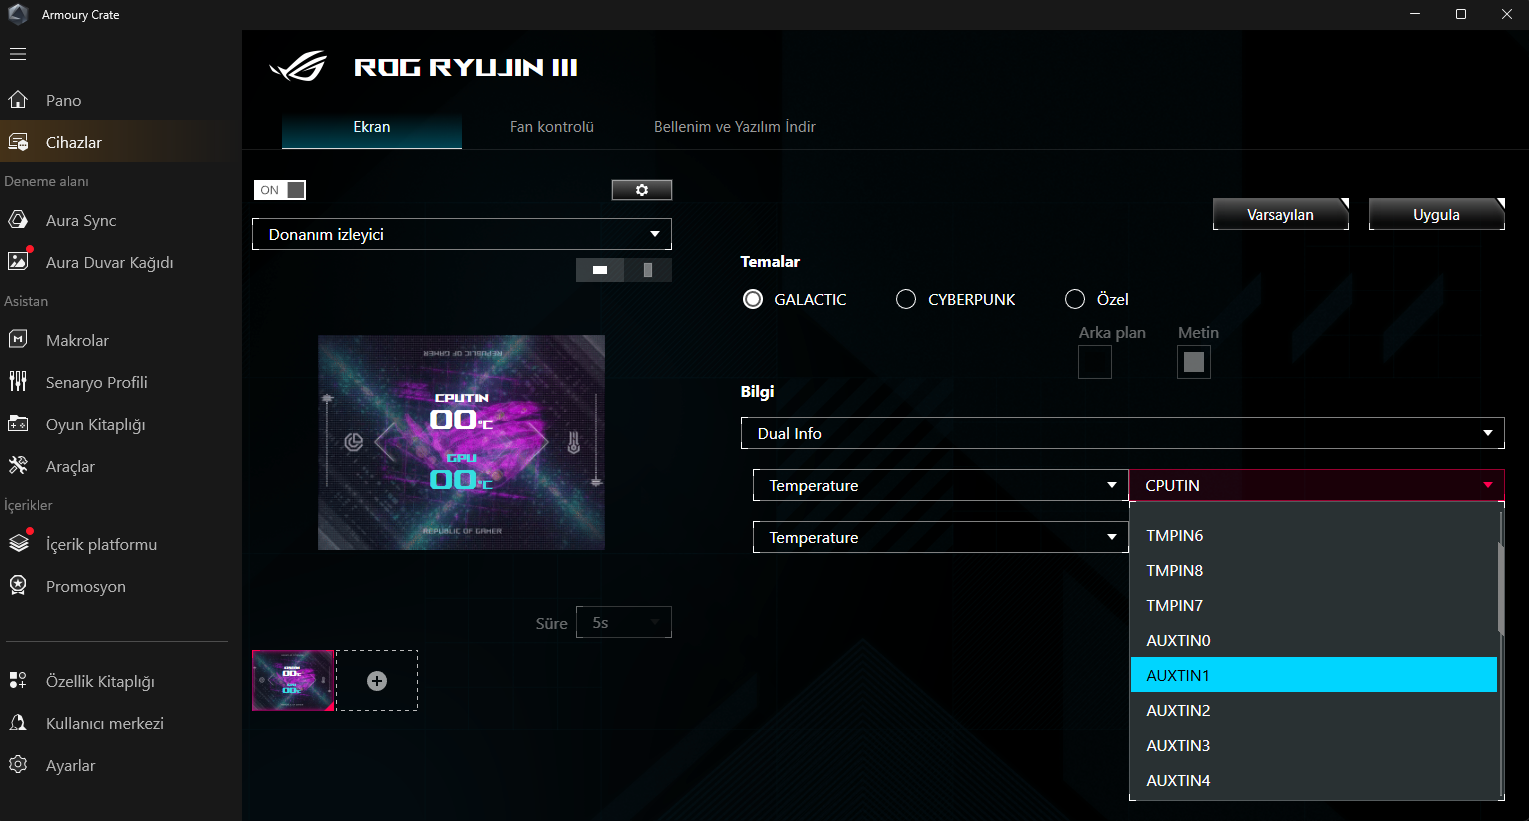1529x821 pixels.
Task: Click the Senaryo Profili sliders icon
Action: [18, 382]
